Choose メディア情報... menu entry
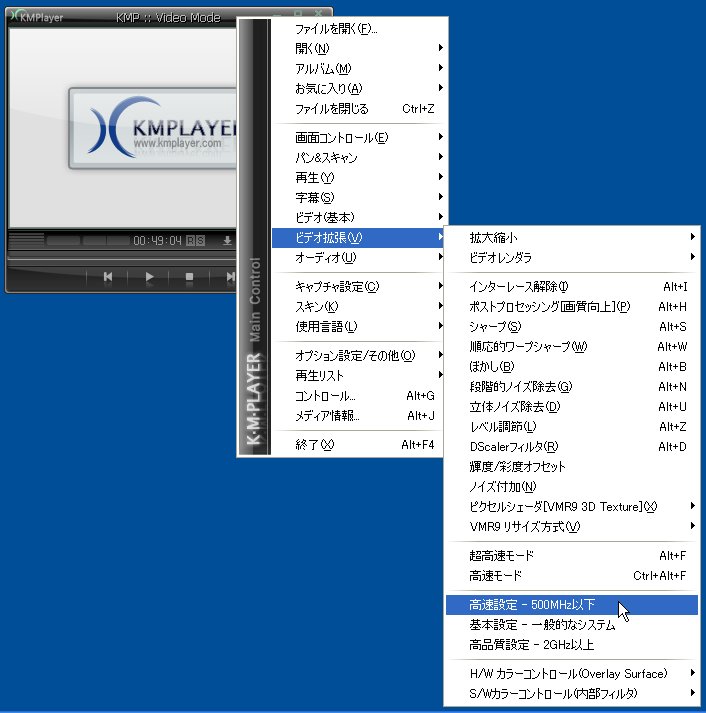706x713 pixels. pyautogui.click(x=360, y=416)
